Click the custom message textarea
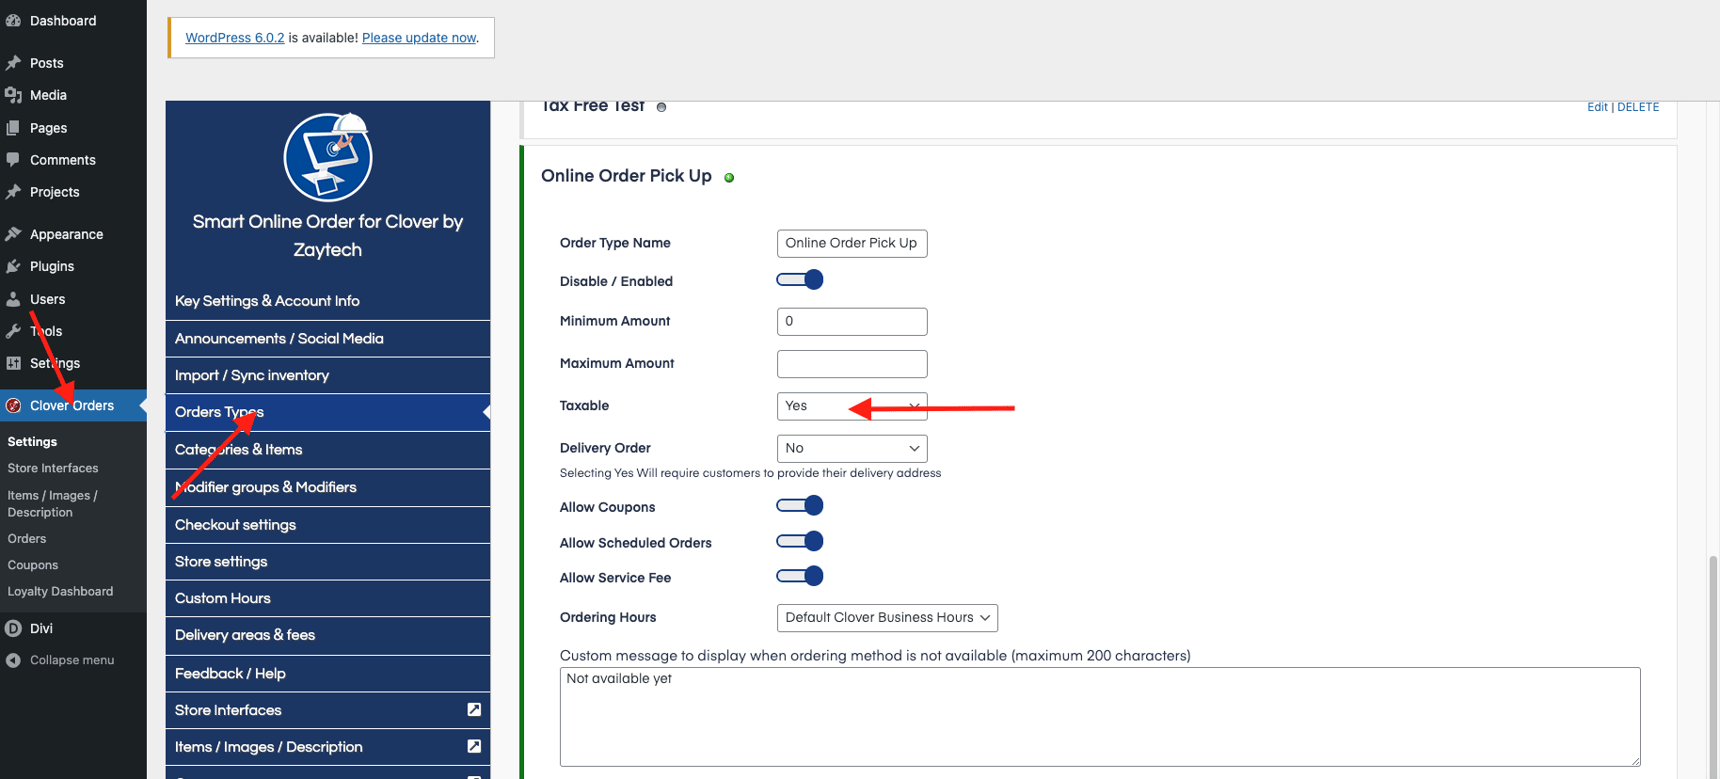Screen dimensions: 1720x779 point(1100,717)
